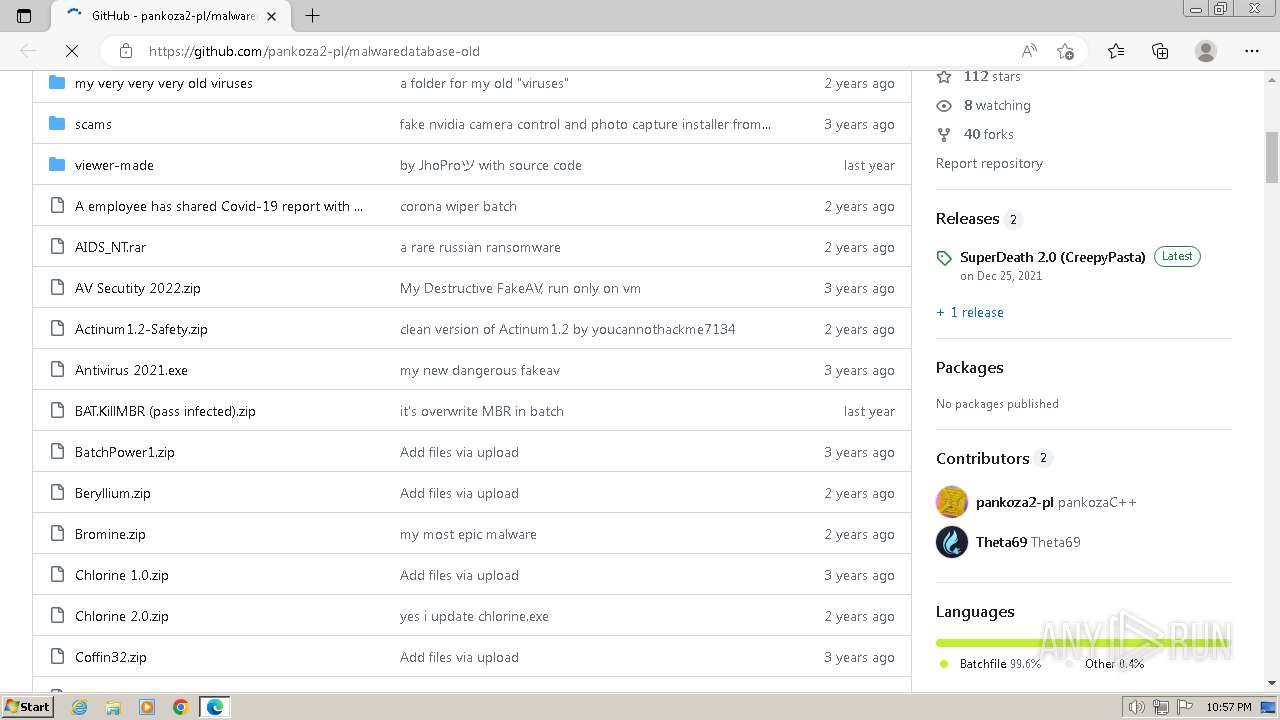Click the volume icon in system tray
The image size is (1280, 720).
coord(1137,707)
